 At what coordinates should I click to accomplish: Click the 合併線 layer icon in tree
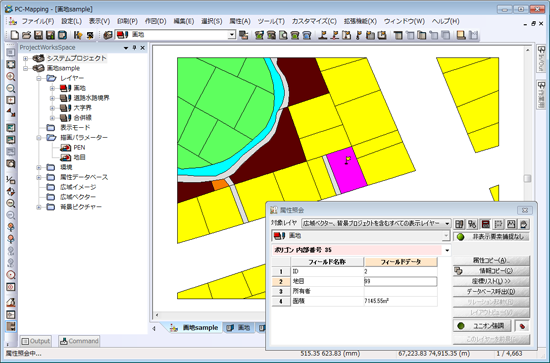(x=66, y=117)
